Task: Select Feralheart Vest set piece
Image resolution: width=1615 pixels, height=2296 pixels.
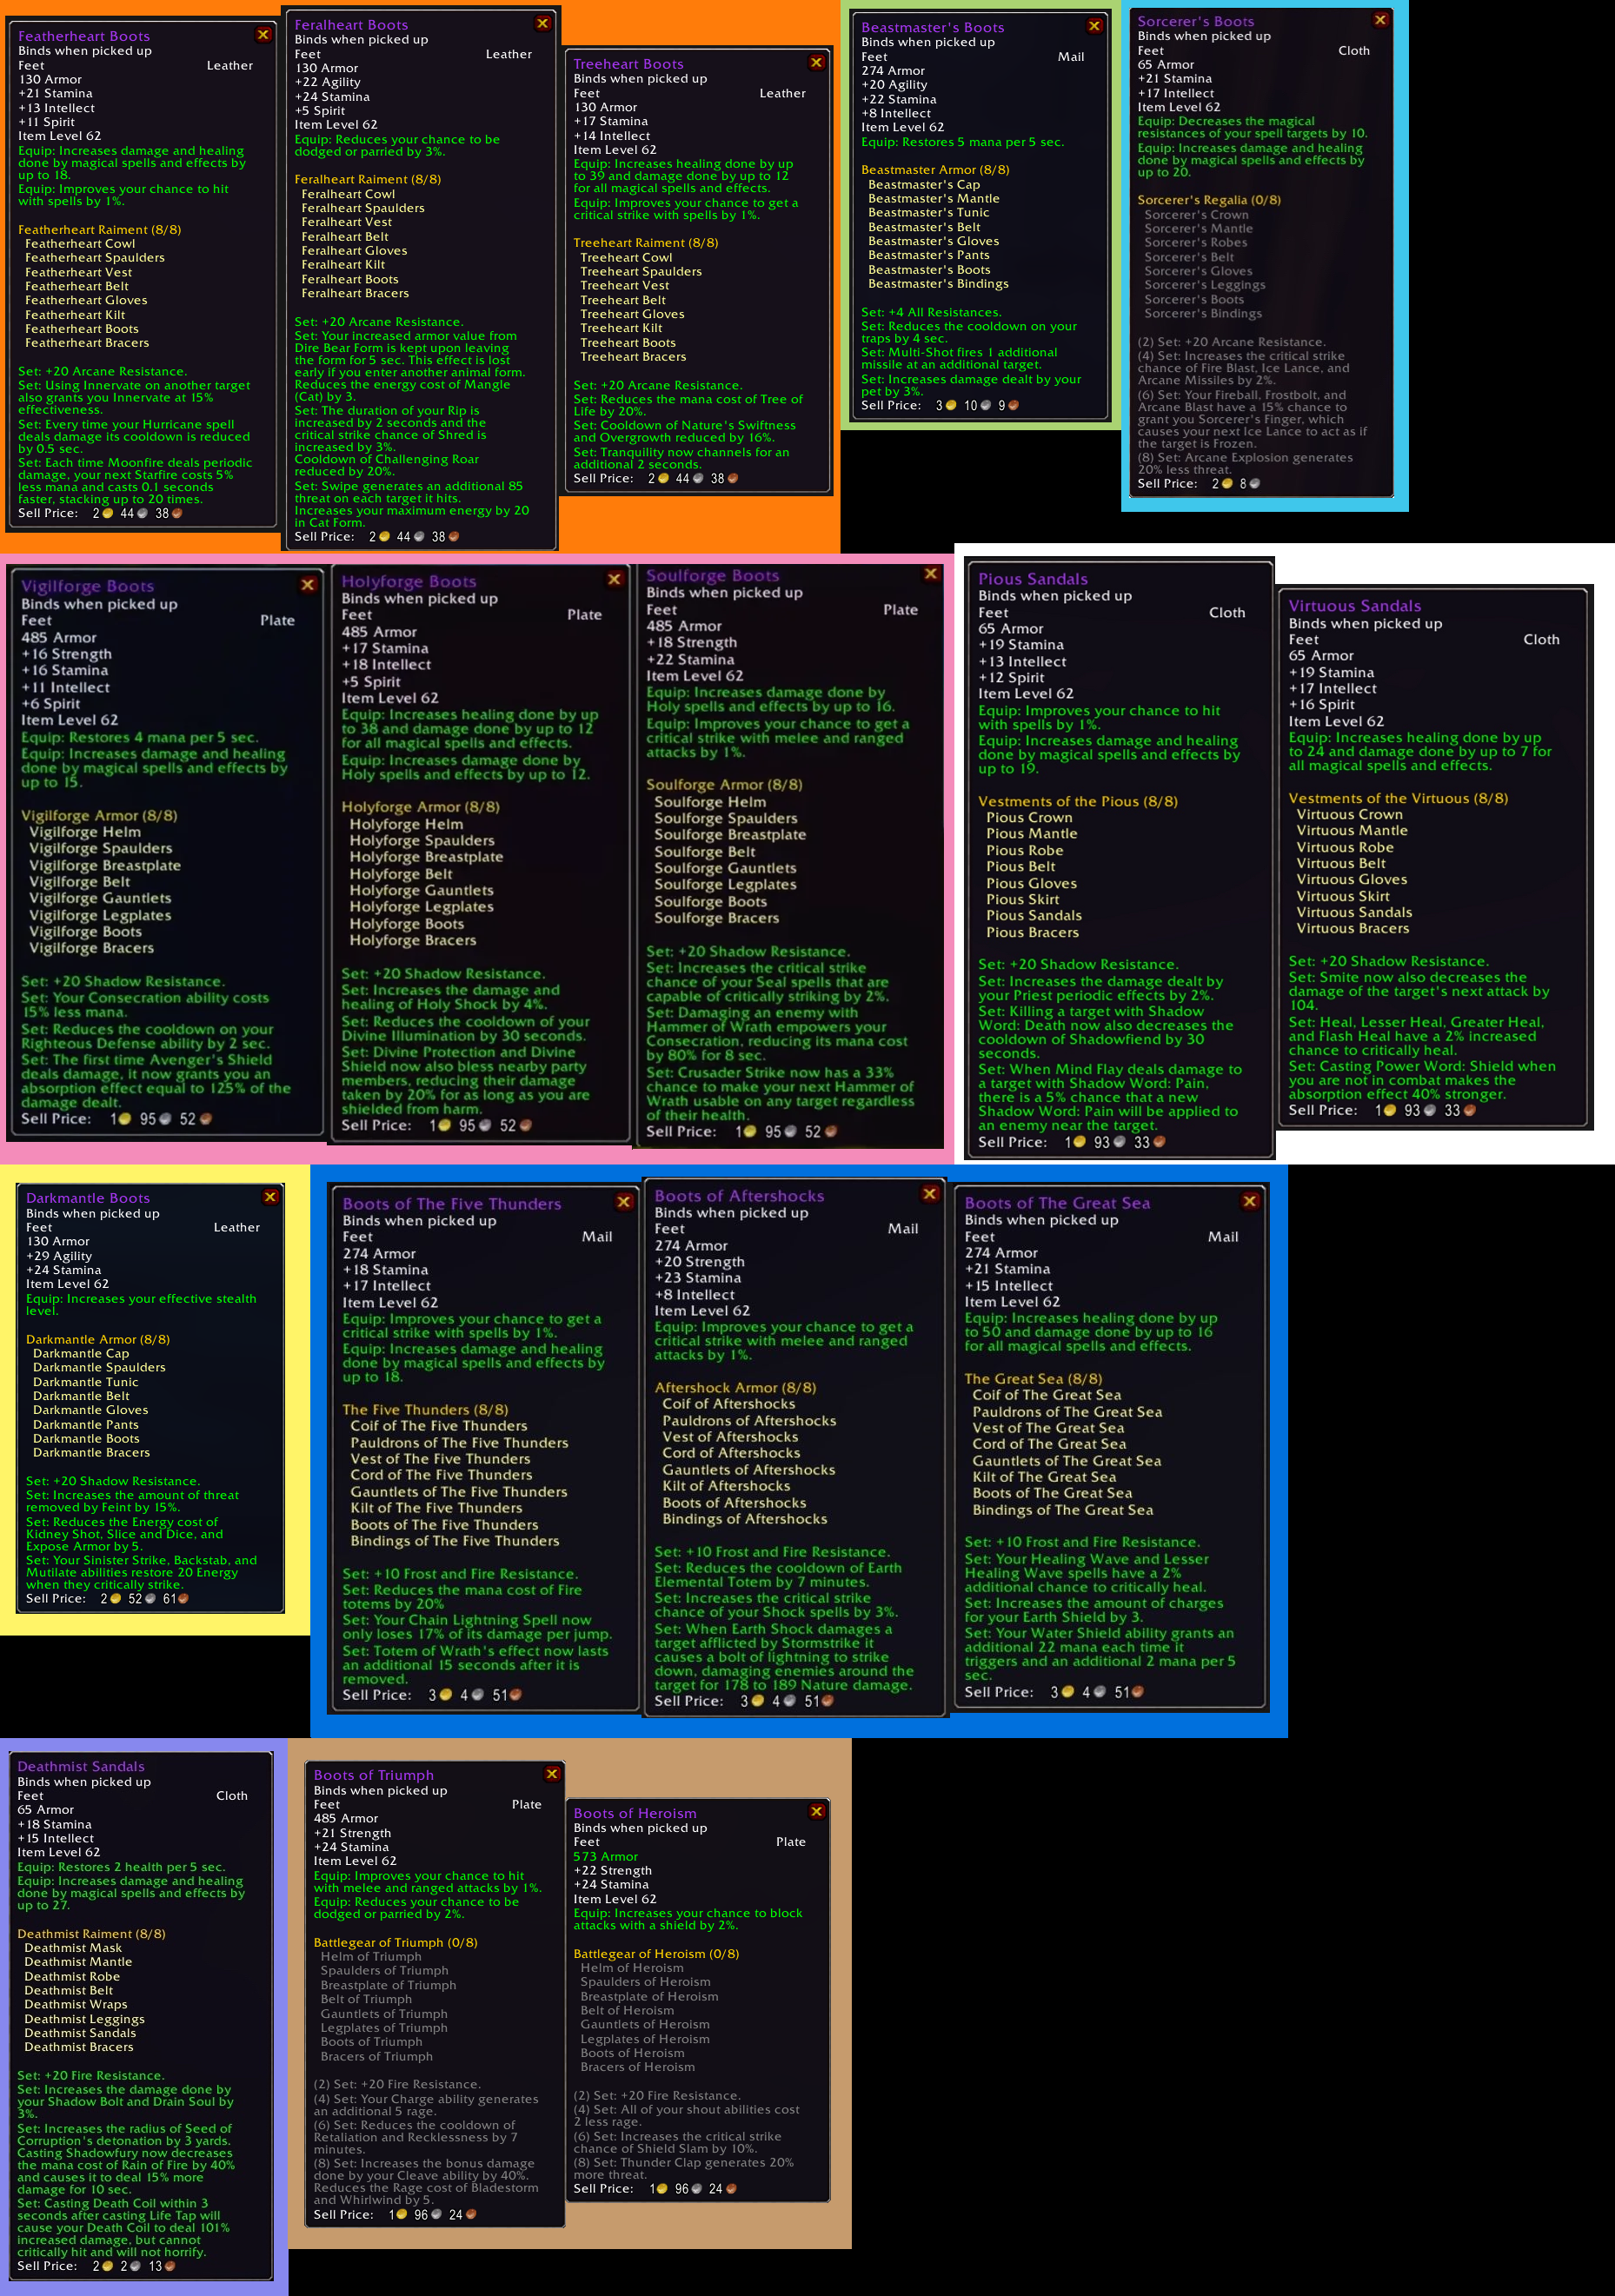Action: coord(347,223)
